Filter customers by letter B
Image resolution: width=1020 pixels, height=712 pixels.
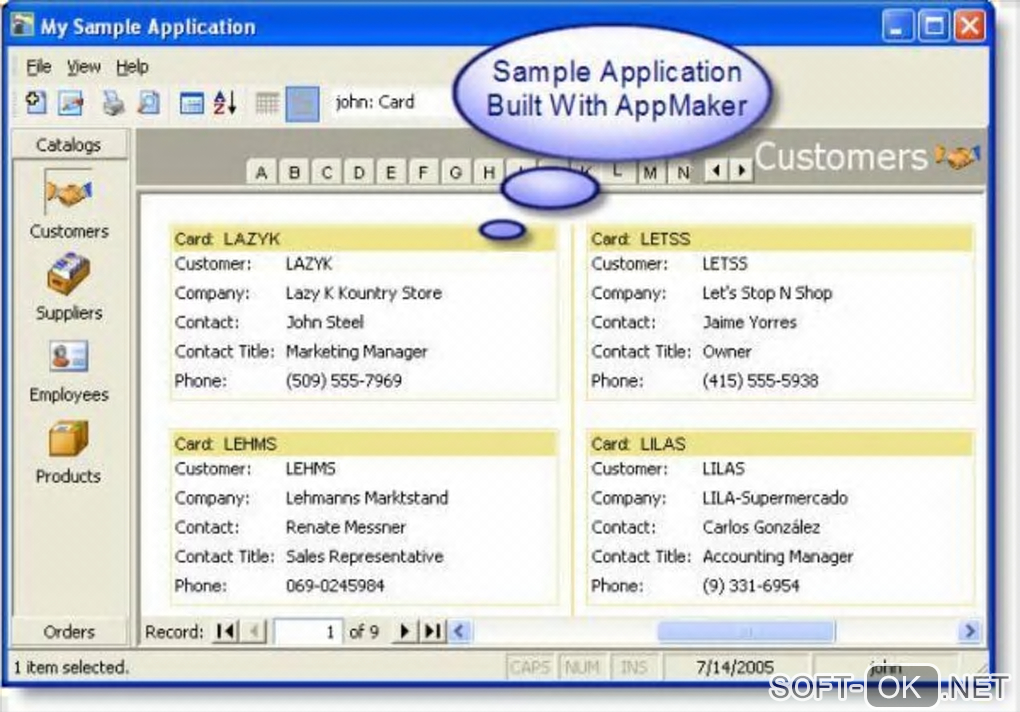(x=294, y=172)
